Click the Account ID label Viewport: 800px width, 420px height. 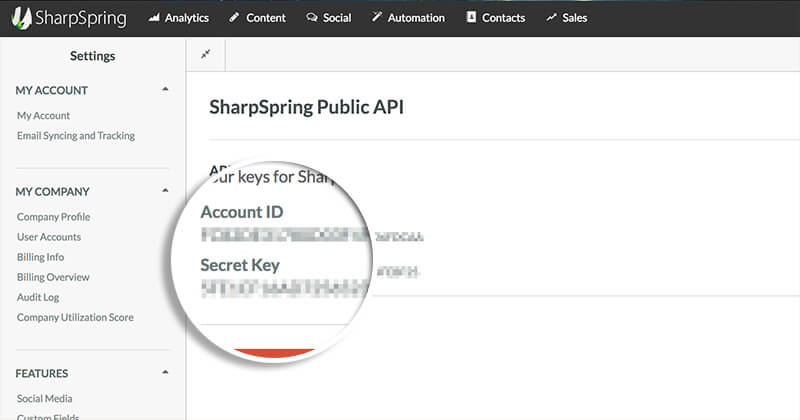pyautogui.click(x=242, y=212)
